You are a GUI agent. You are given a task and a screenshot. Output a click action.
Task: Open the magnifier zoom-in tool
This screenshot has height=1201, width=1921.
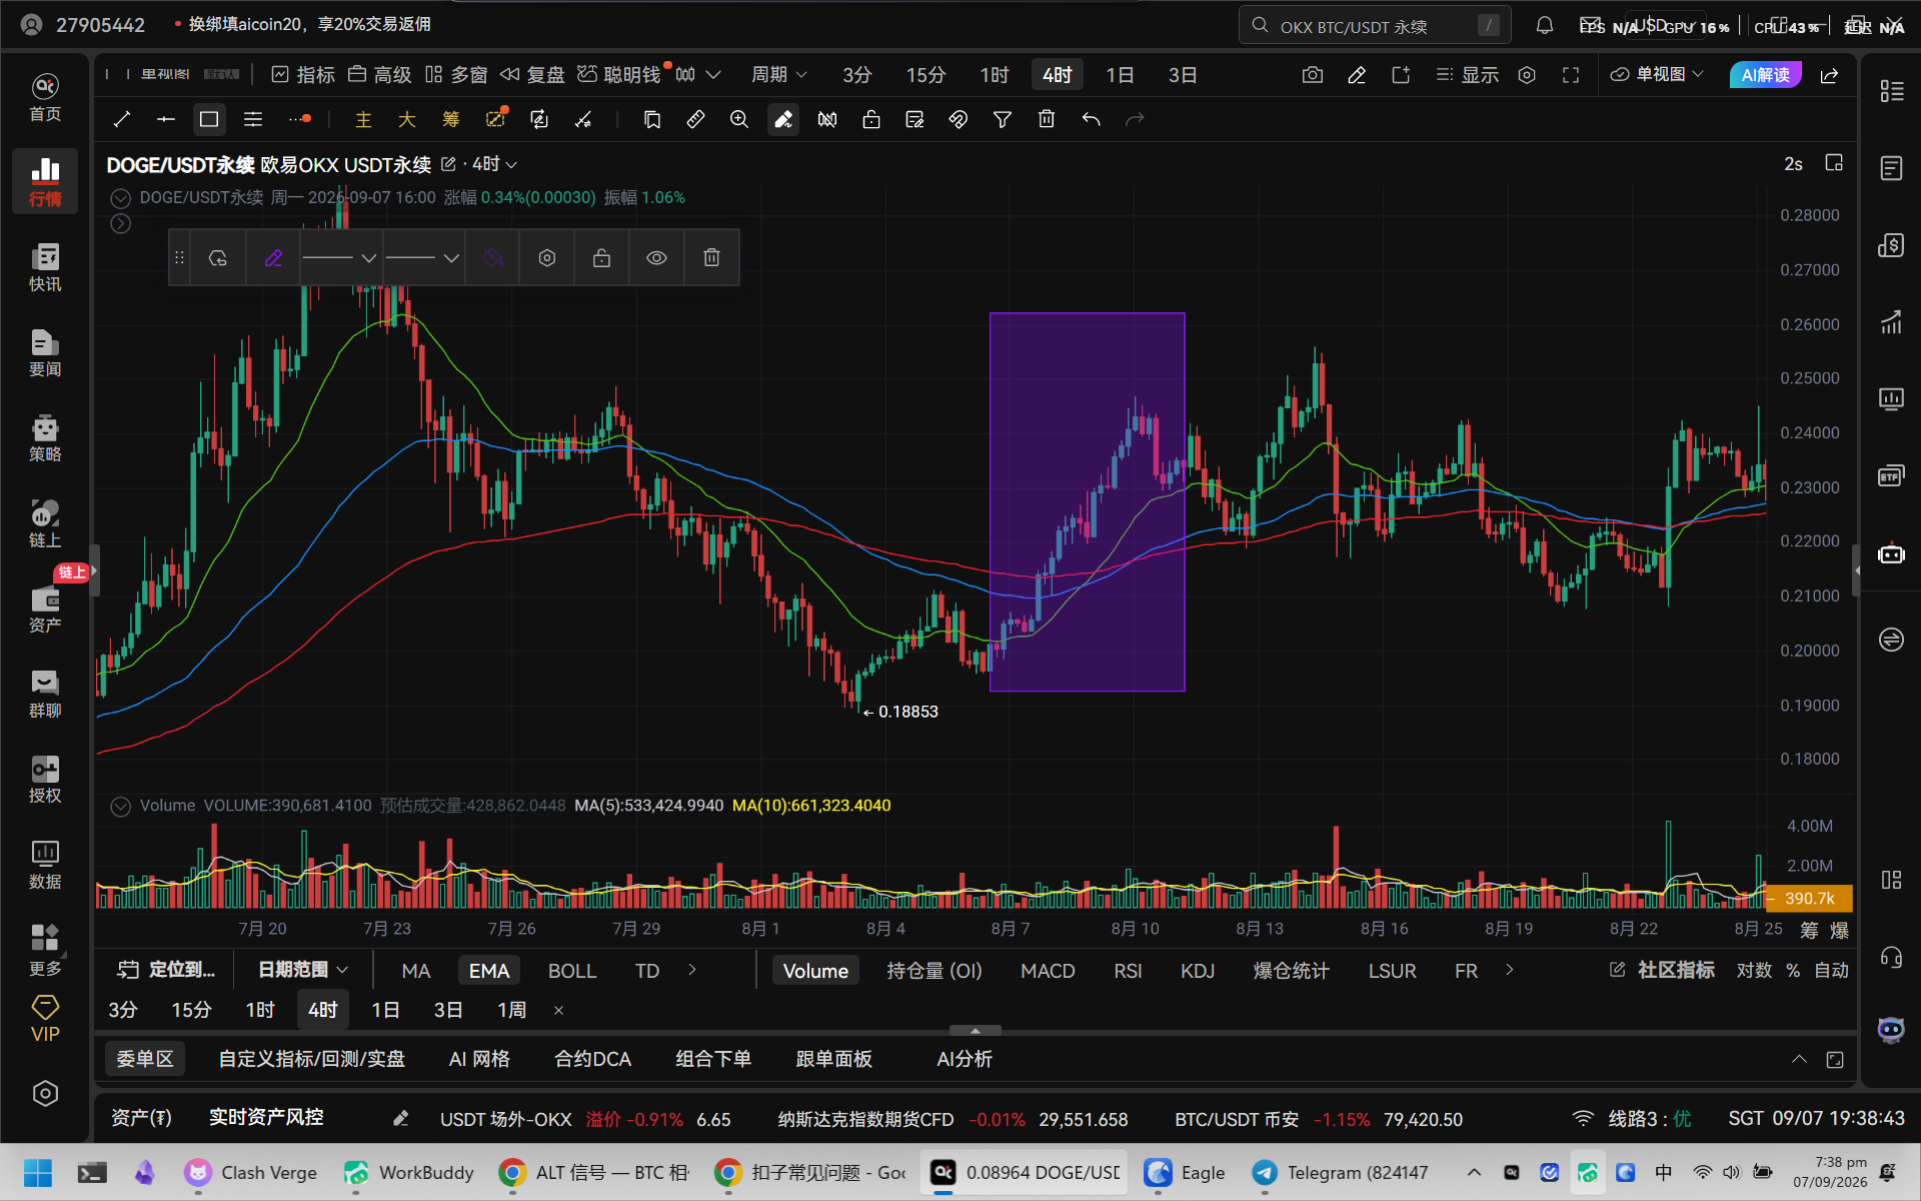pos(739,119)
